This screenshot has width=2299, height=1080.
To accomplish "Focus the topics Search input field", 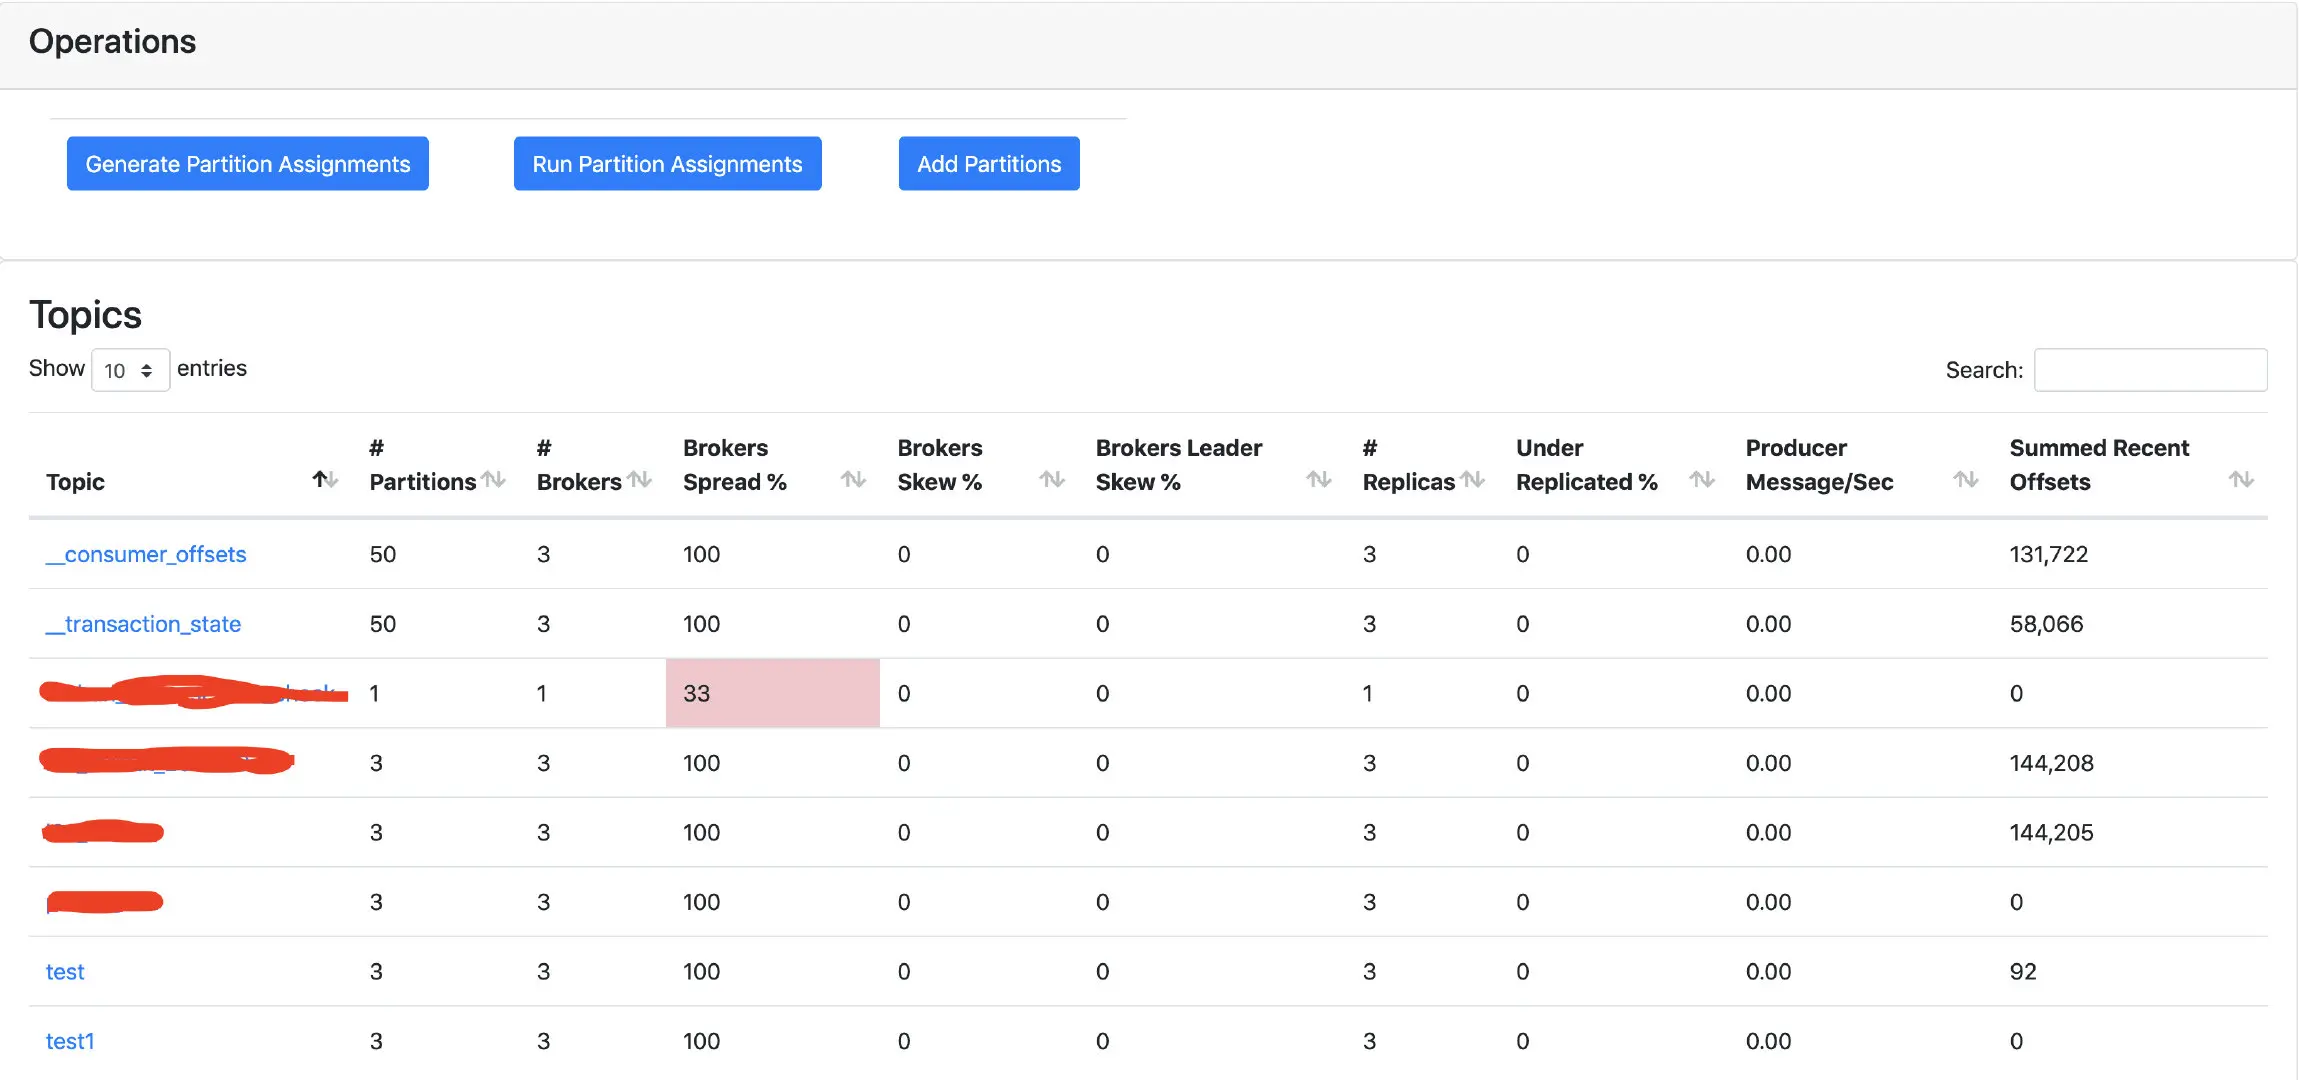I will tap(2150, 370).
